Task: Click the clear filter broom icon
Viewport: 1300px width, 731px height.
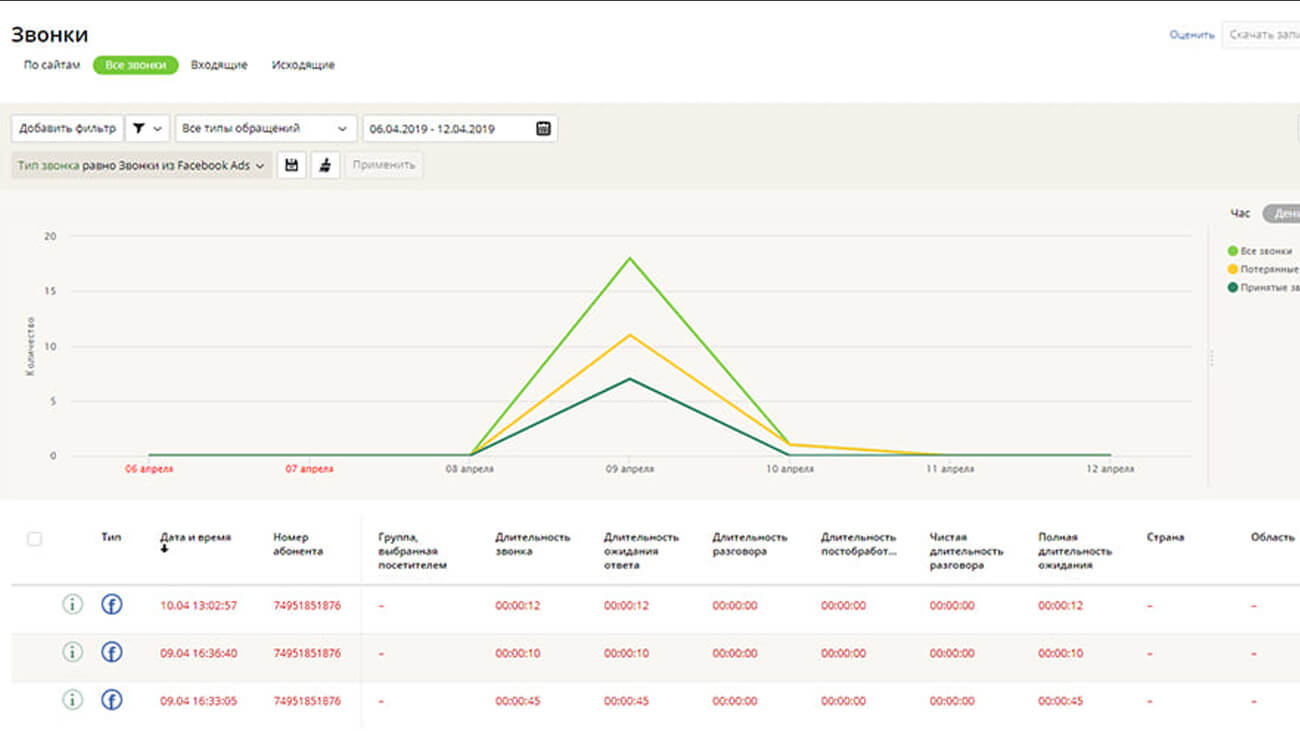Action: [x=325, y=165]
